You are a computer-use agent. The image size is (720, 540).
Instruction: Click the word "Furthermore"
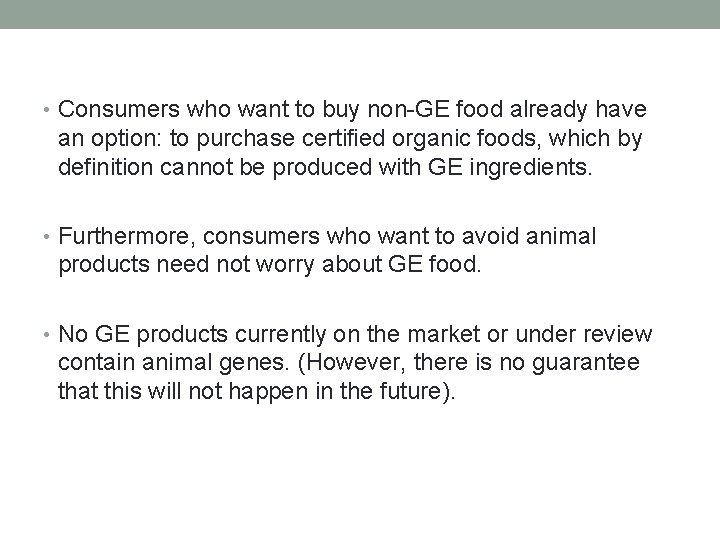click(122, 237)
